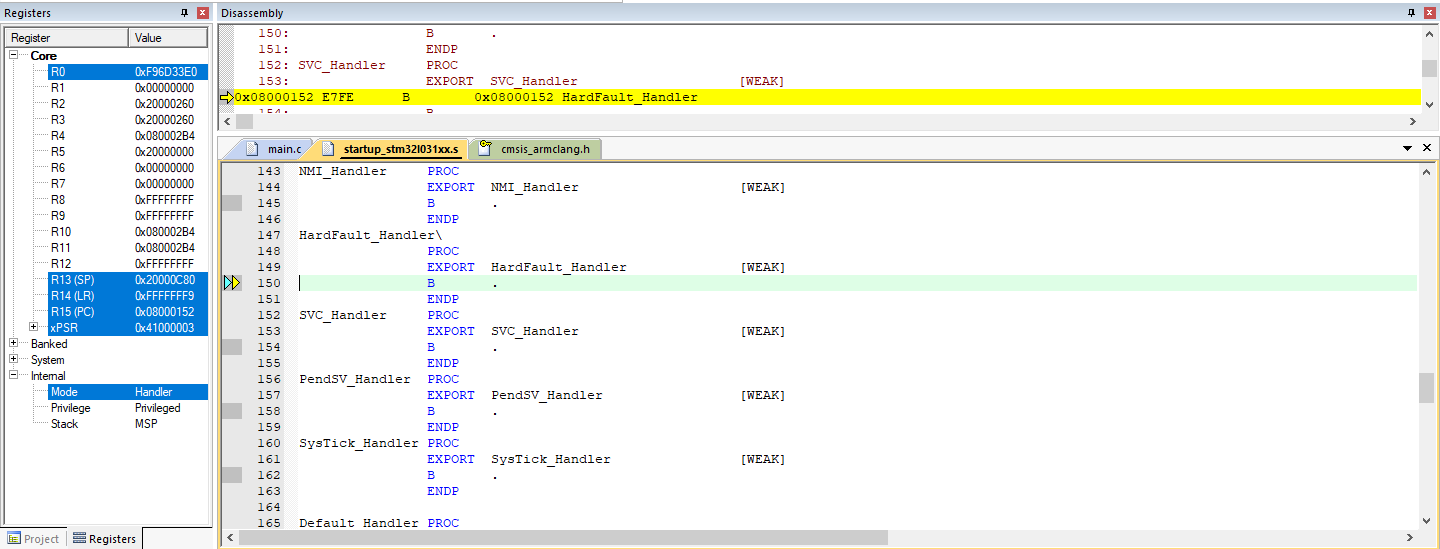Image resolution: width=1440 pixels, height=549 pixels.
Task: Click the Value column header
Action: [x=168, y=38]
